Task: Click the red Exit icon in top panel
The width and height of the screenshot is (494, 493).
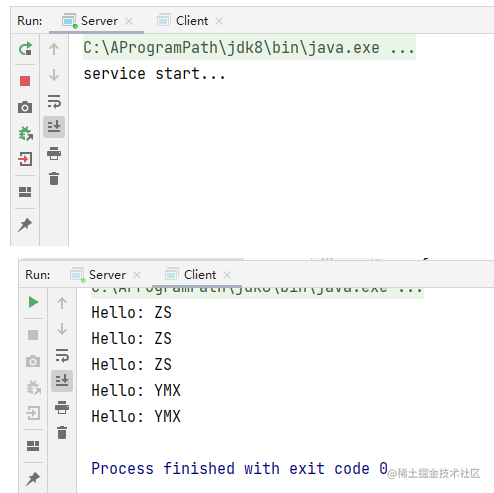Action: pyautogui.click(x=25, y=159)
